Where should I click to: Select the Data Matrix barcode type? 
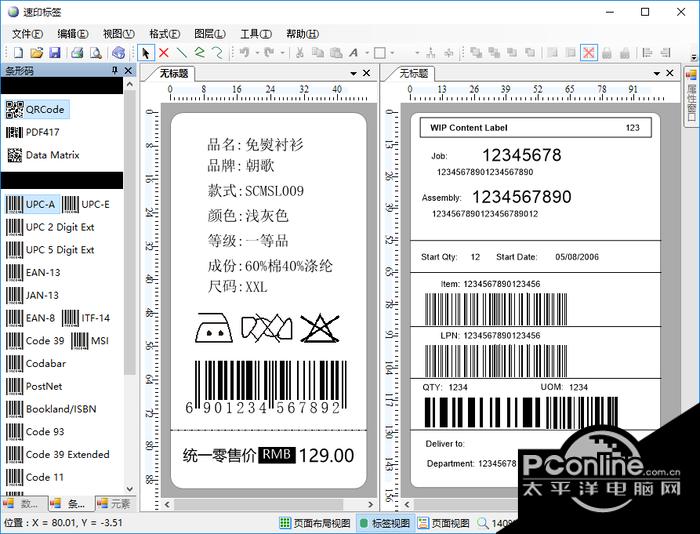pyautogui.click(x=43, y=155)
